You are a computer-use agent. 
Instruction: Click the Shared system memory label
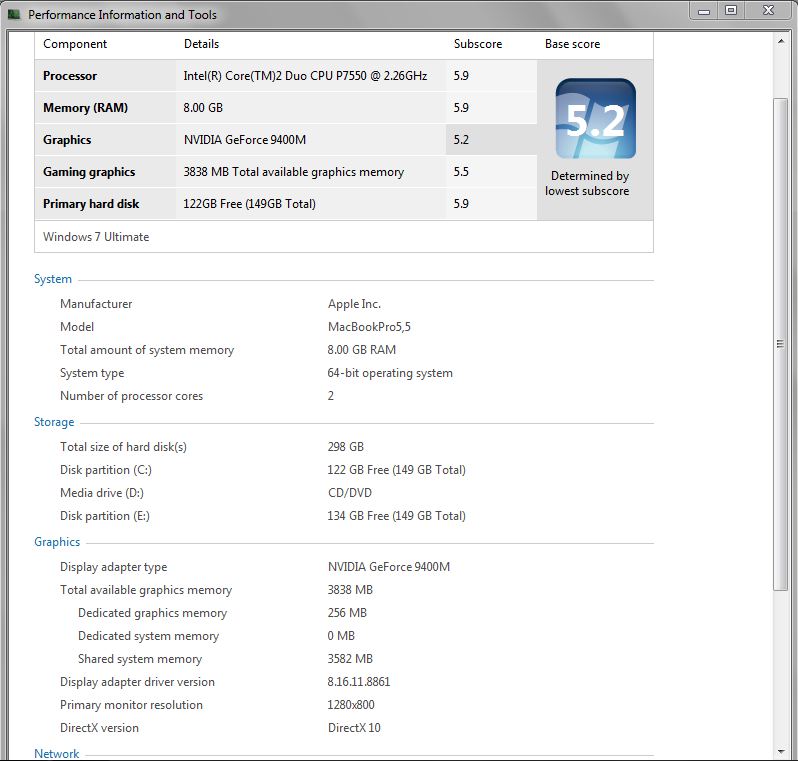(x=140, y=659)
